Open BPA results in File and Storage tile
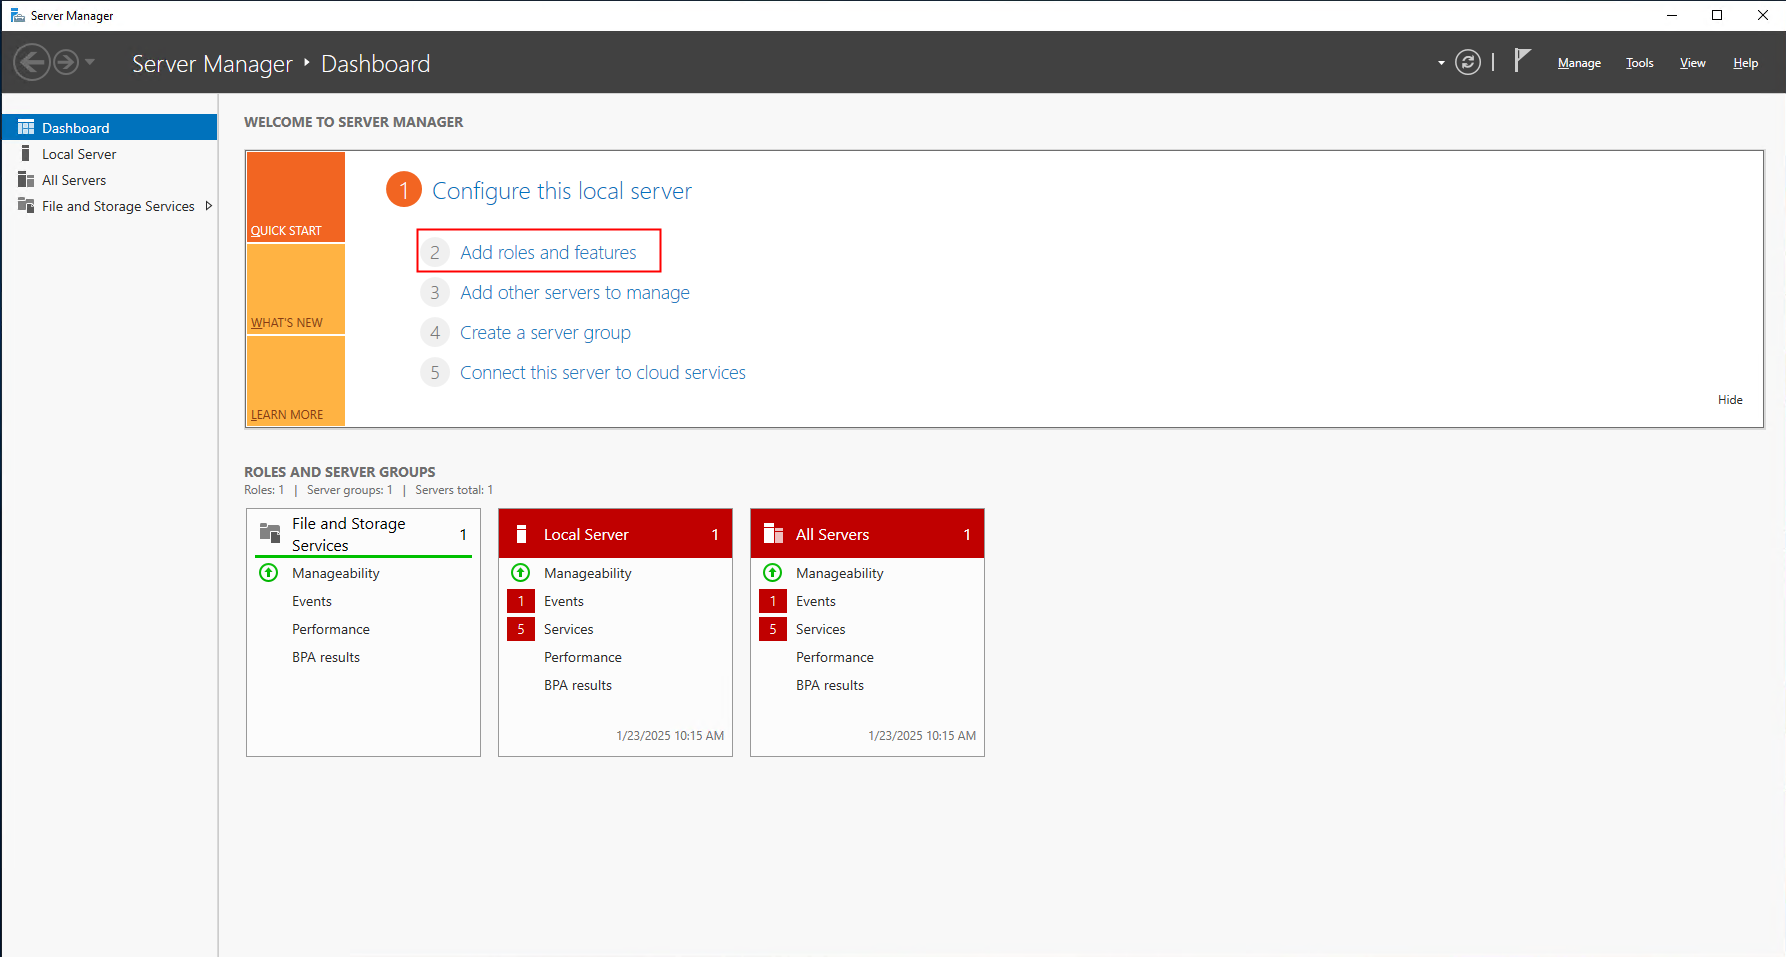Screen dimensions: 1786x957 click(x=326, y=657)
